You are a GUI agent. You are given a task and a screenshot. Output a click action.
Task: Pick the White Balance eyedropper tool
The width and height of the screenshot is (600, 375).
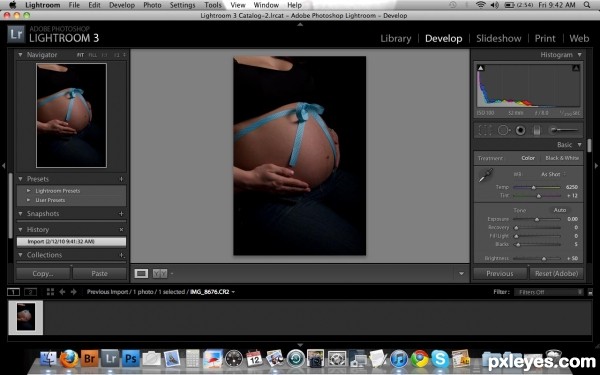485,176
